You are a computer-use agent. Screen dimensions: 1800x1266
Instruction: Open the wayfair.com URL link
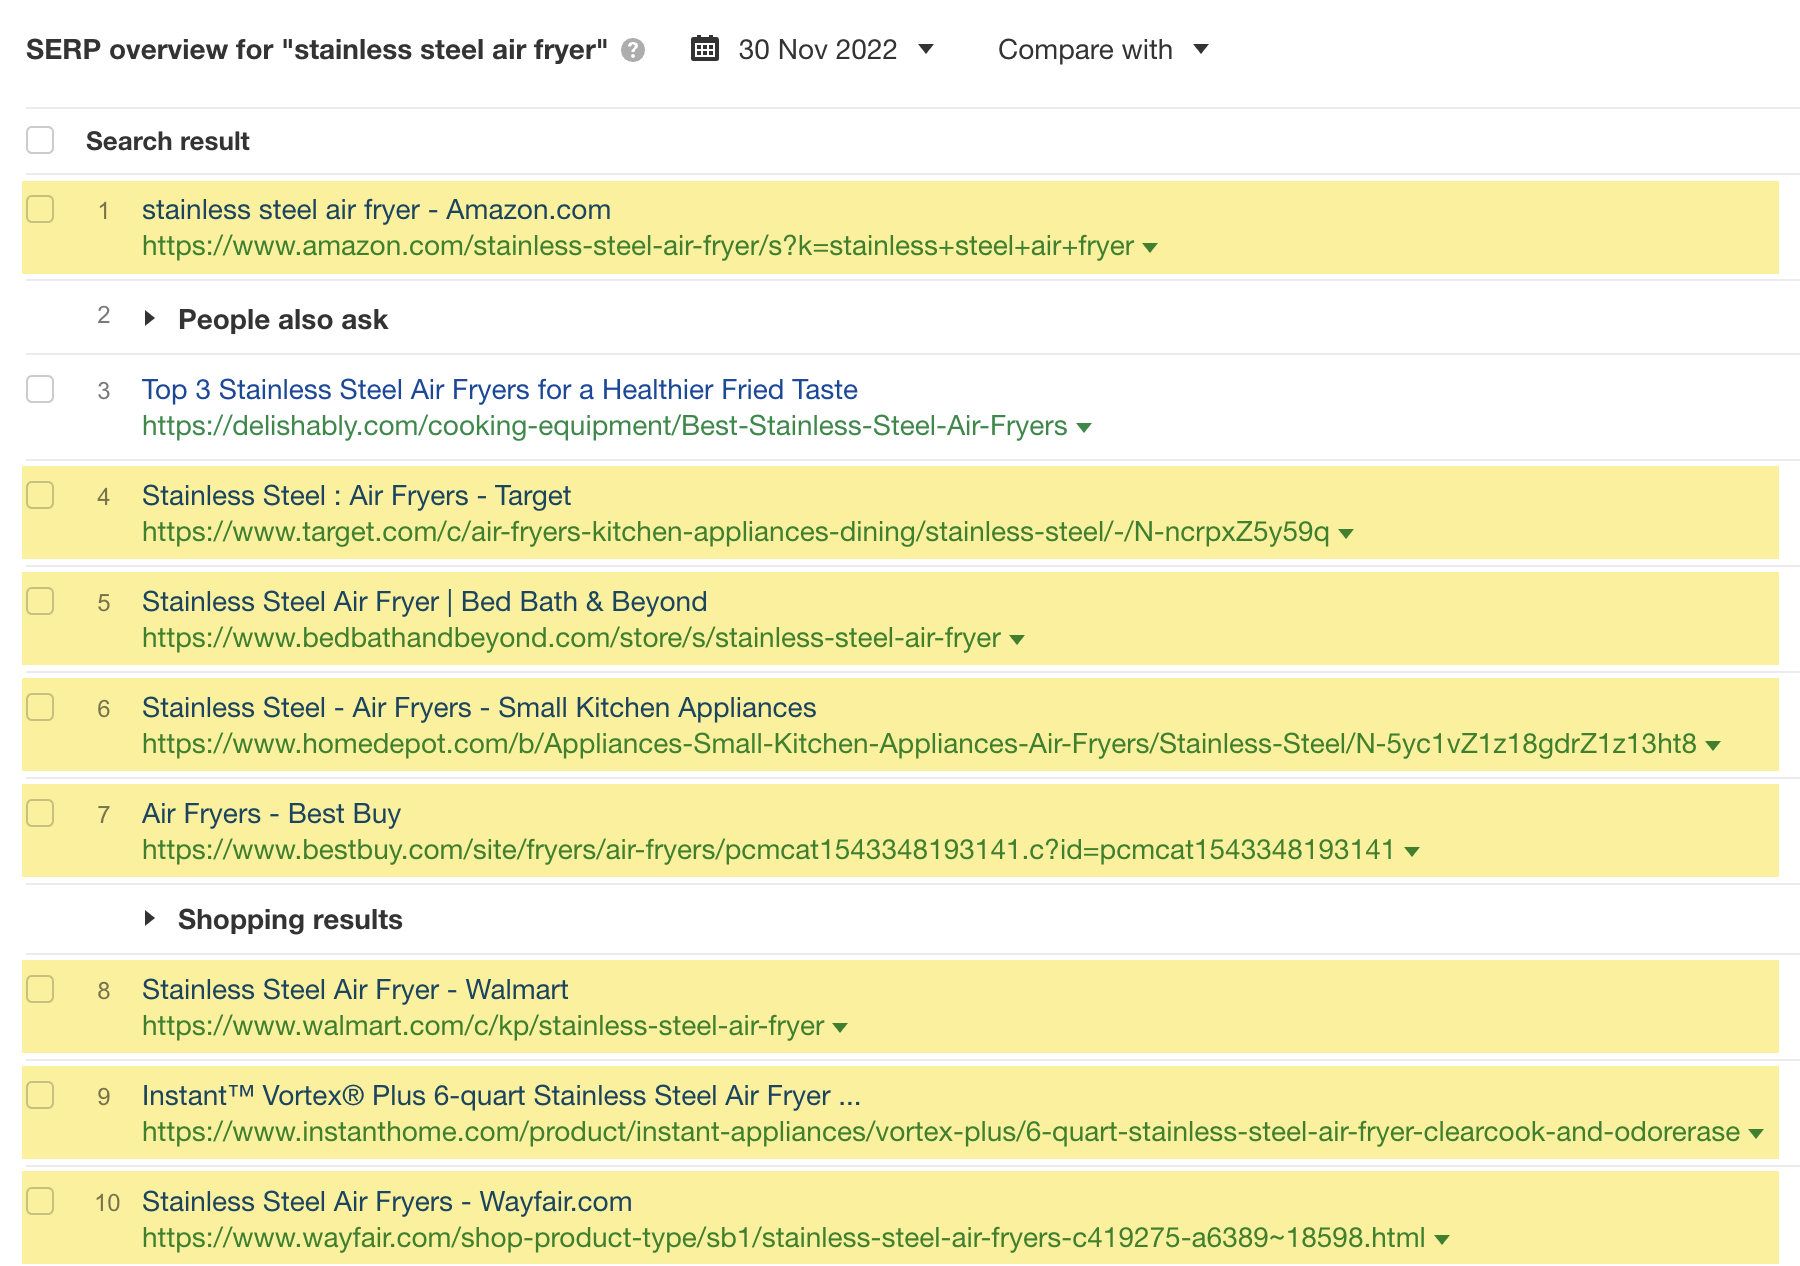pyautogui.click(x=783, y=1238)
